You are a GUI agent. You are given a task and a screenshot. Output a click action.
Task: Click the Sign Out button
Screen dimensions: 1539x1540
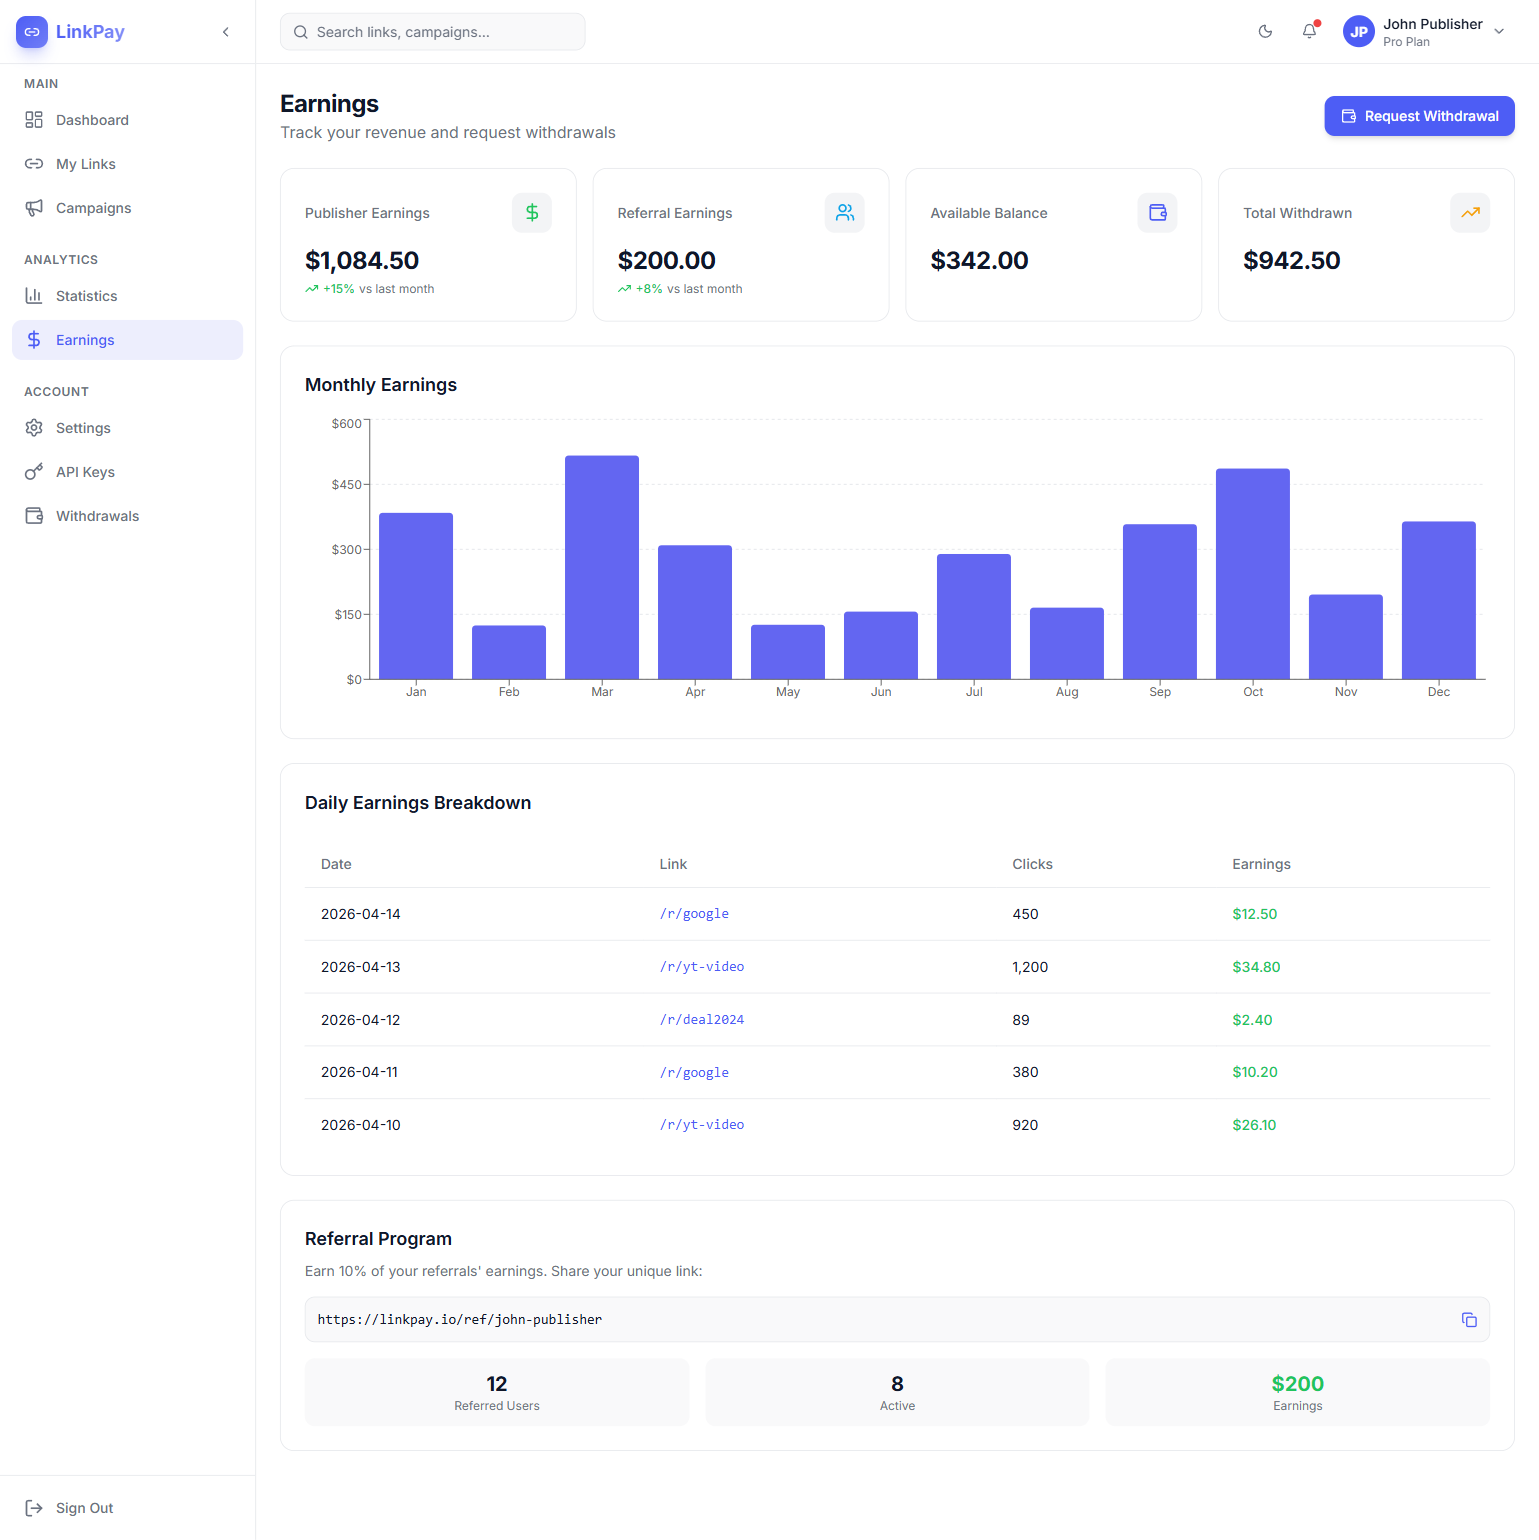pos(127,1508)
